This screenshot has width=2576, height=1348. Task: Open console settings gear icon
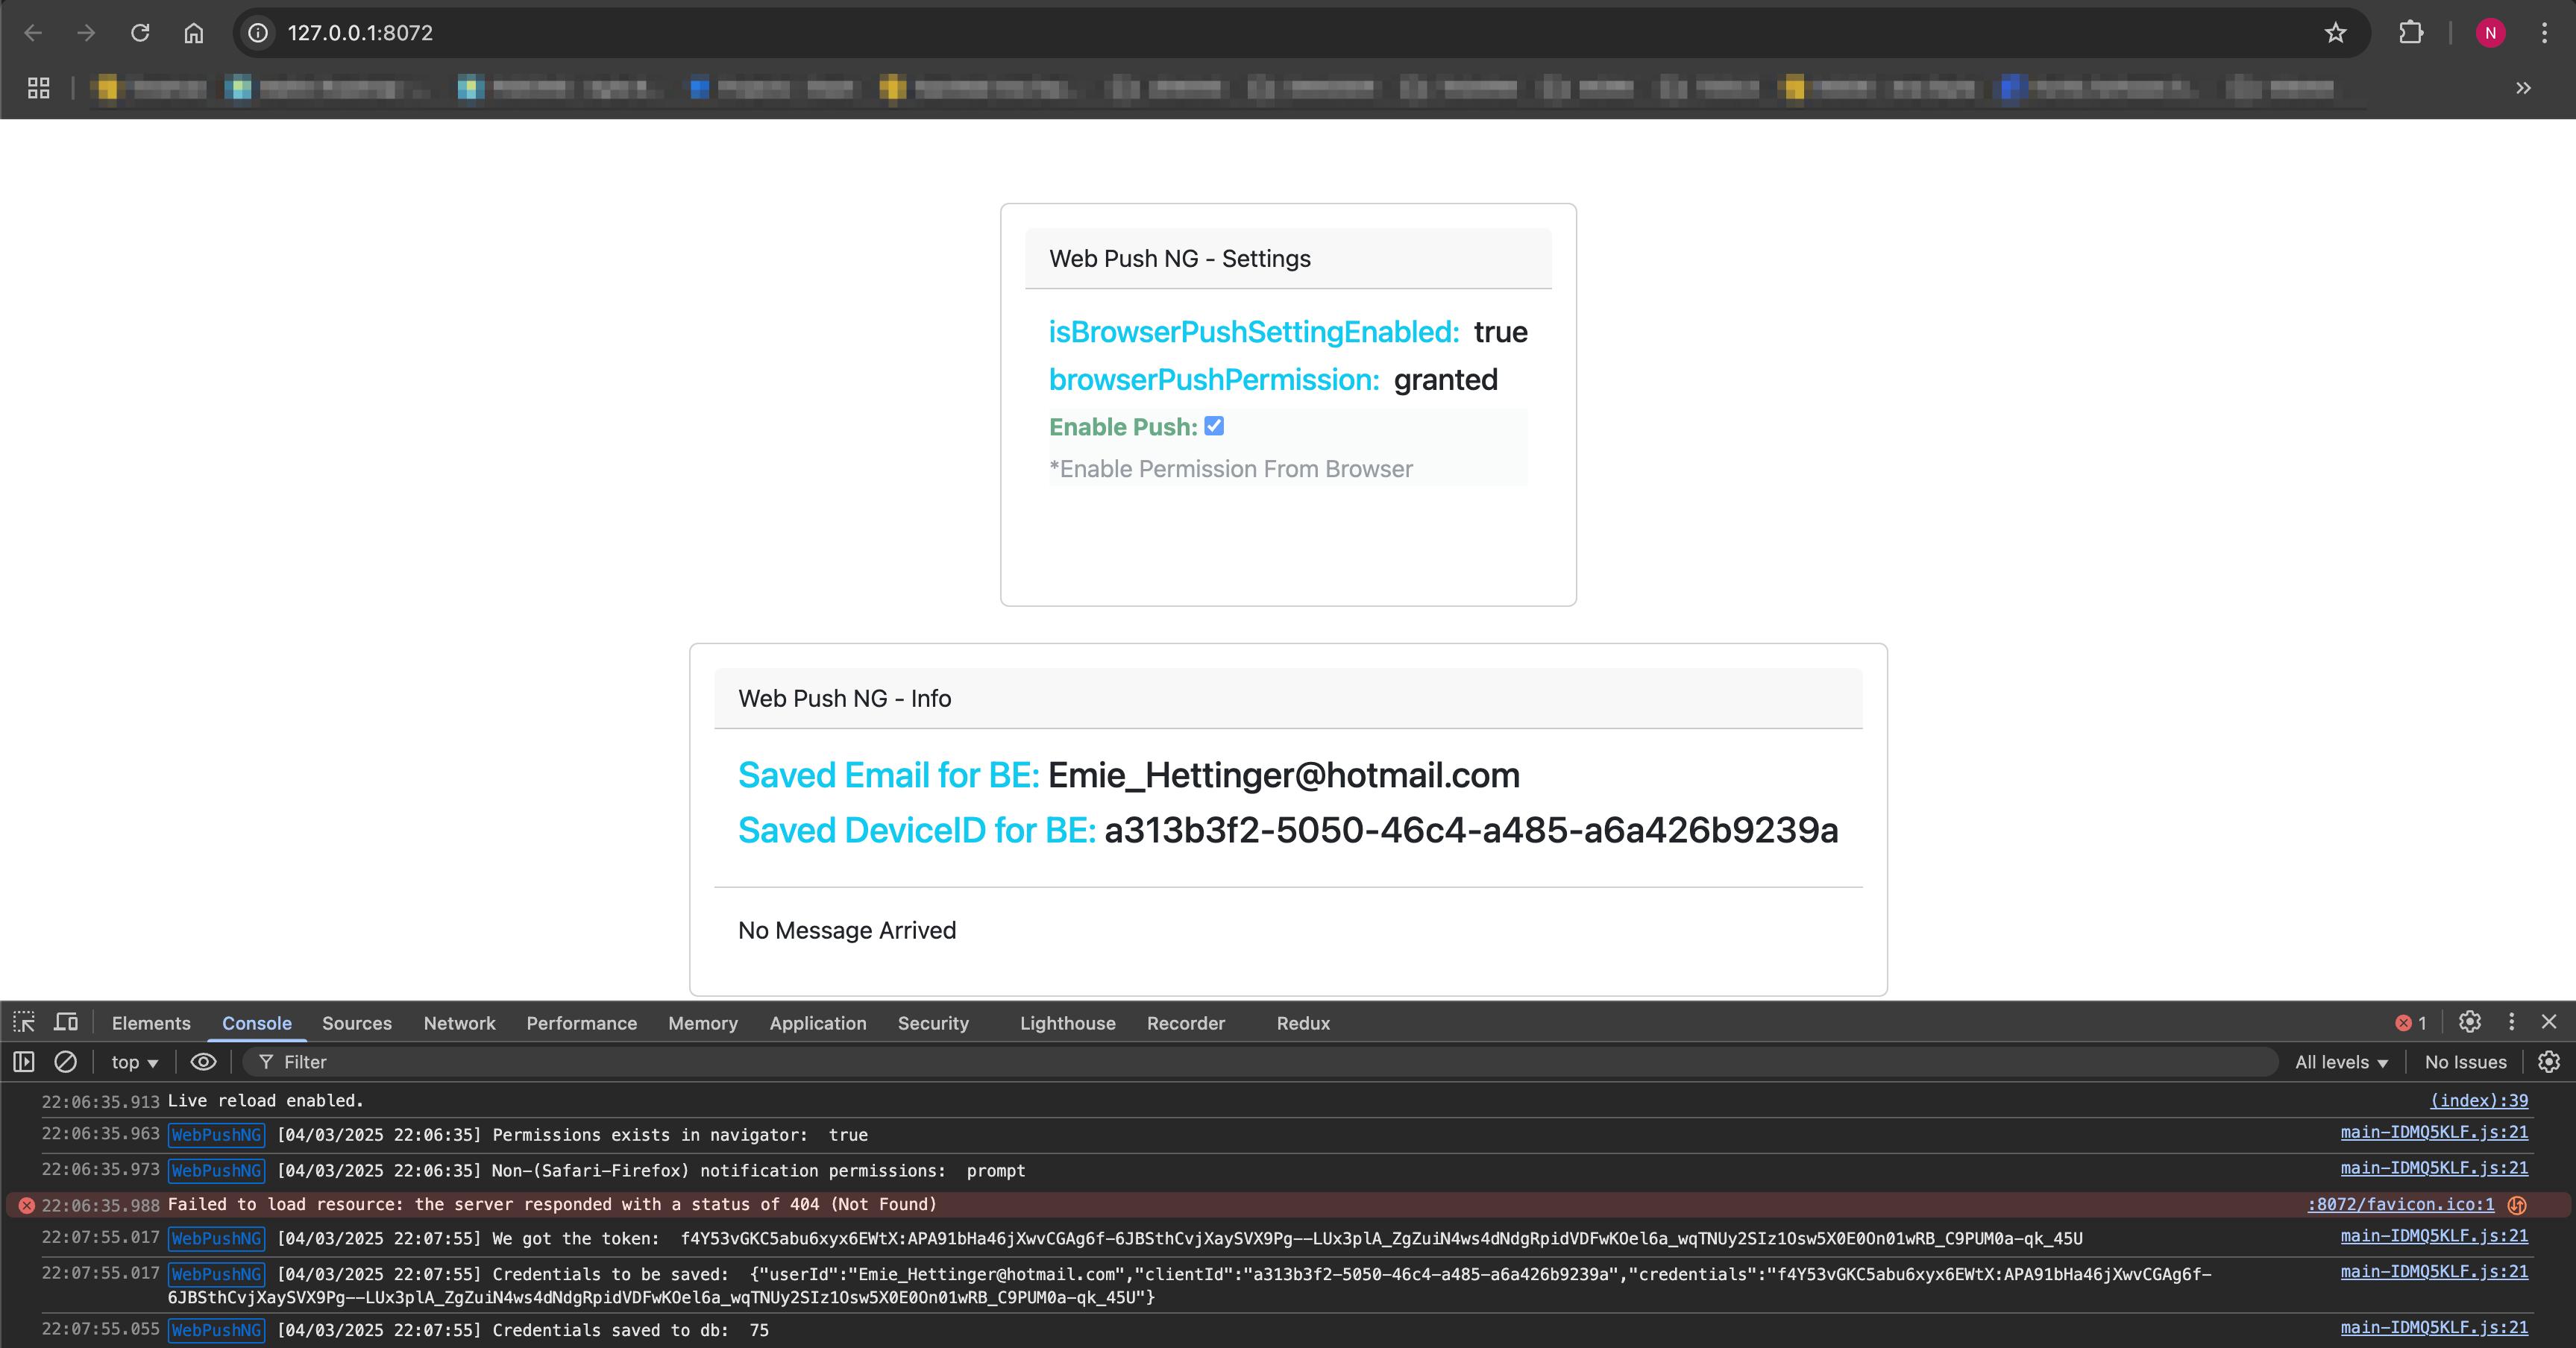[2548, 1062]
